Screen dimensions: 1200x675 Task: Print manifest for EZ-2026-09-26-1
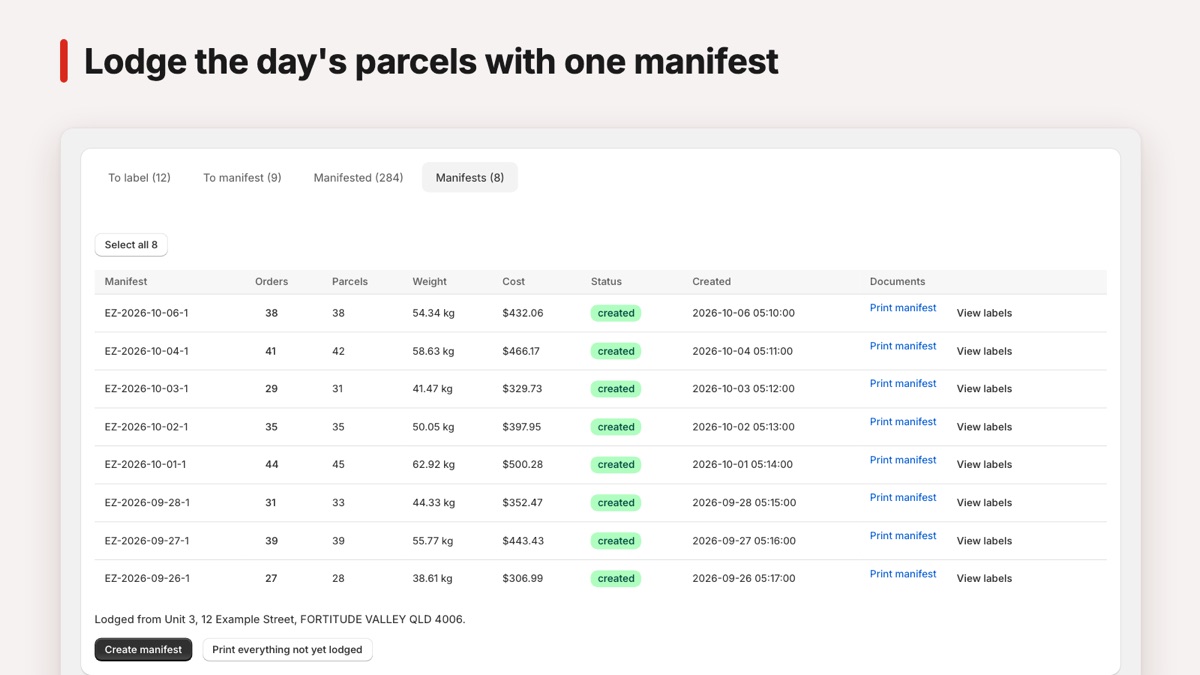(903, 574)
